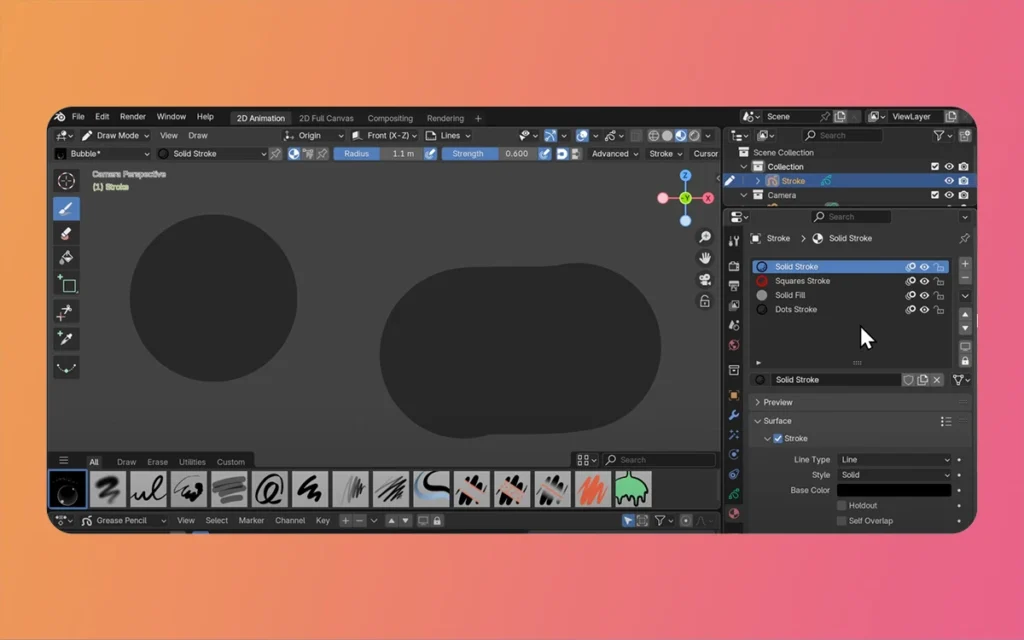Open the Modifiers wrench properties tab
The height and width of the screenshot is (640, 1024).
pyautogui.click(x=734, y=415)
